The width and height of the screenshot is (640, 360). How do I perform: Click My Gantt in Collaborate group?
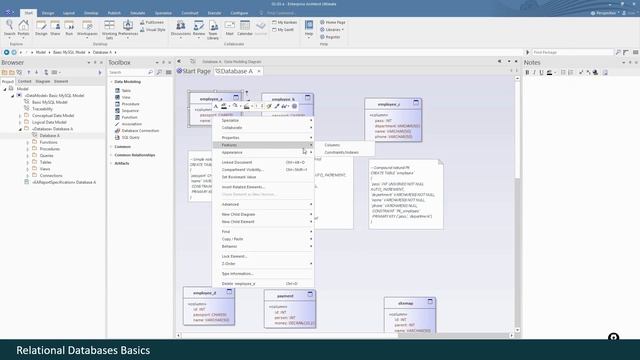pos(283,30)
